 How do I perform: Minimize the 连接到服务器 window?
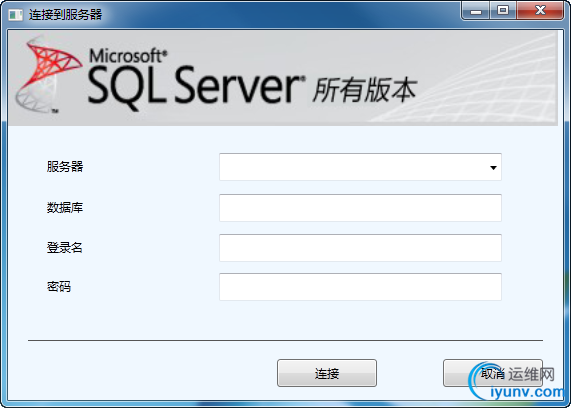point(476,11)
